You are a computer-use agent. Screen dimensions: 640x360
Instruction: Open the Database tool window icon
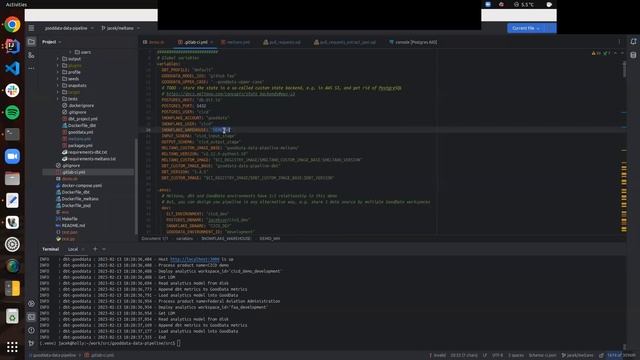[x=633, y=55]
